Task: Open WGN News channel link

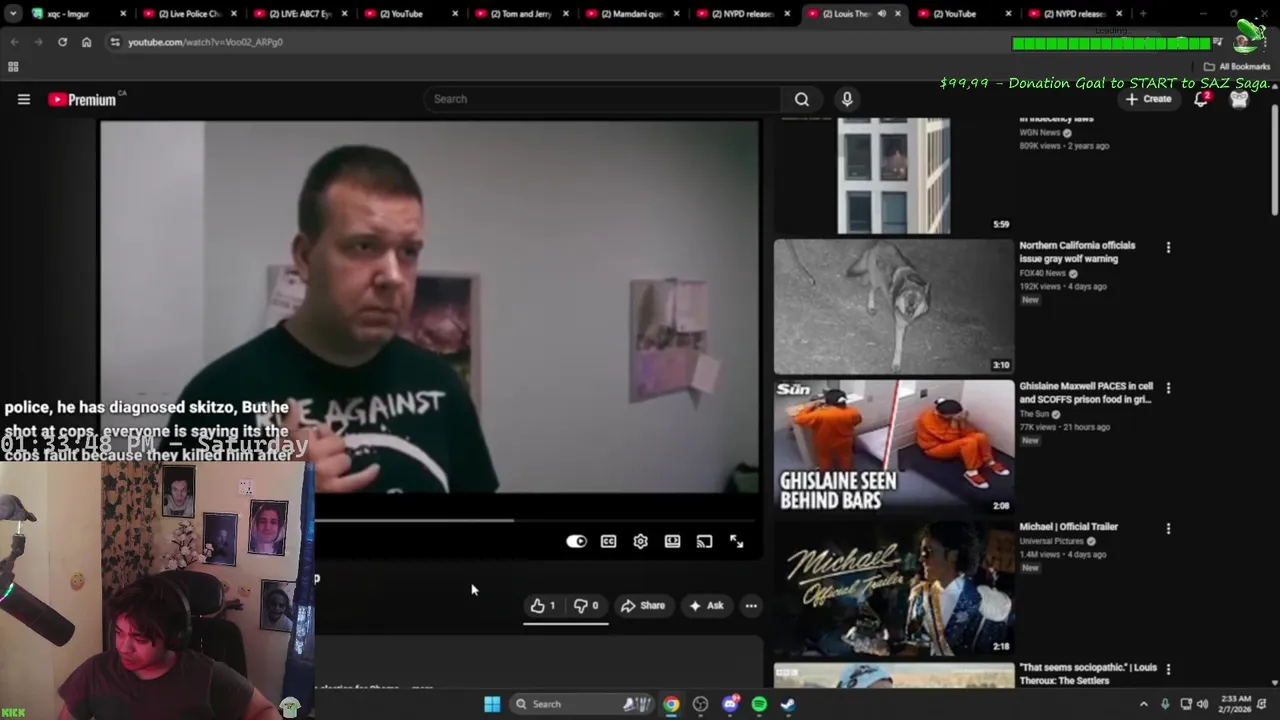Action: click(1040, 132)
